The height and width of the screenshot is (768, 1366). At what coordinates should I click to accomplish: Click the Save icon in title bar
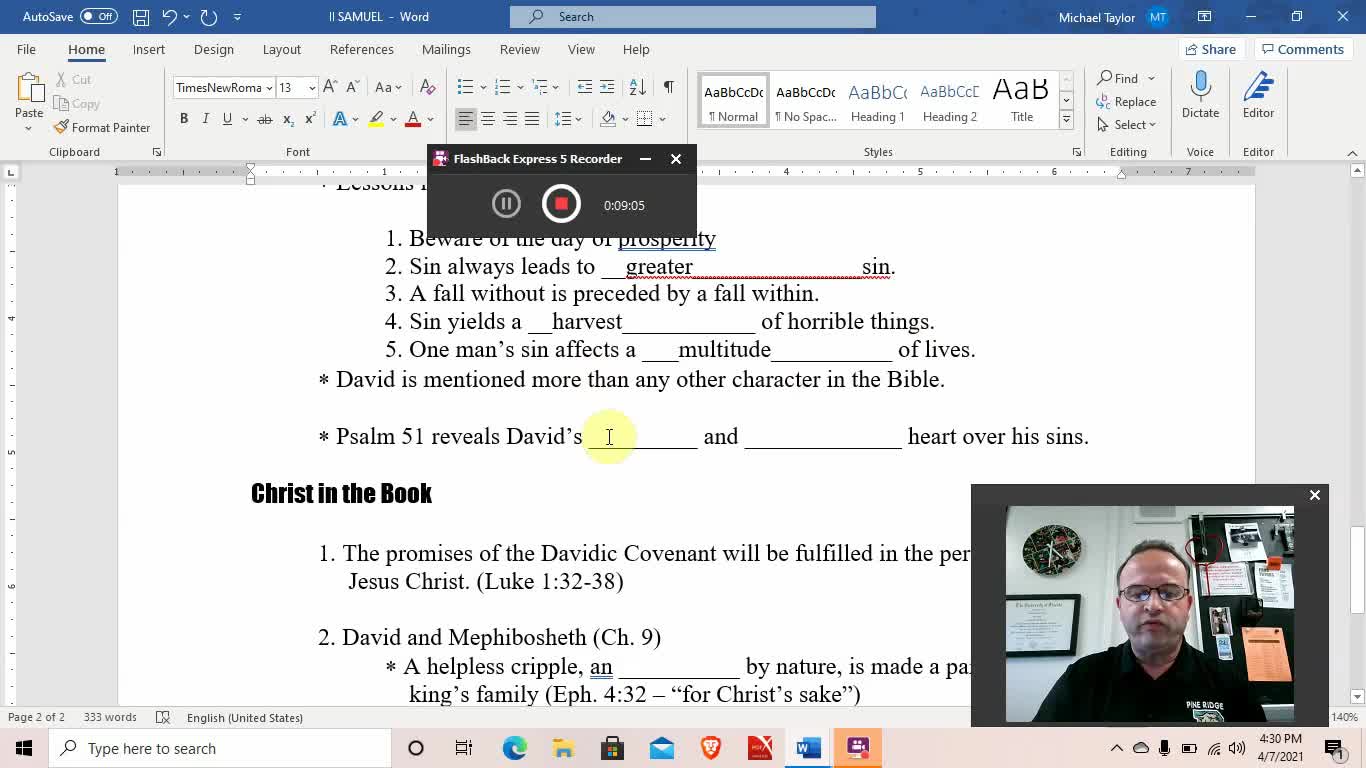click(141, 17)
